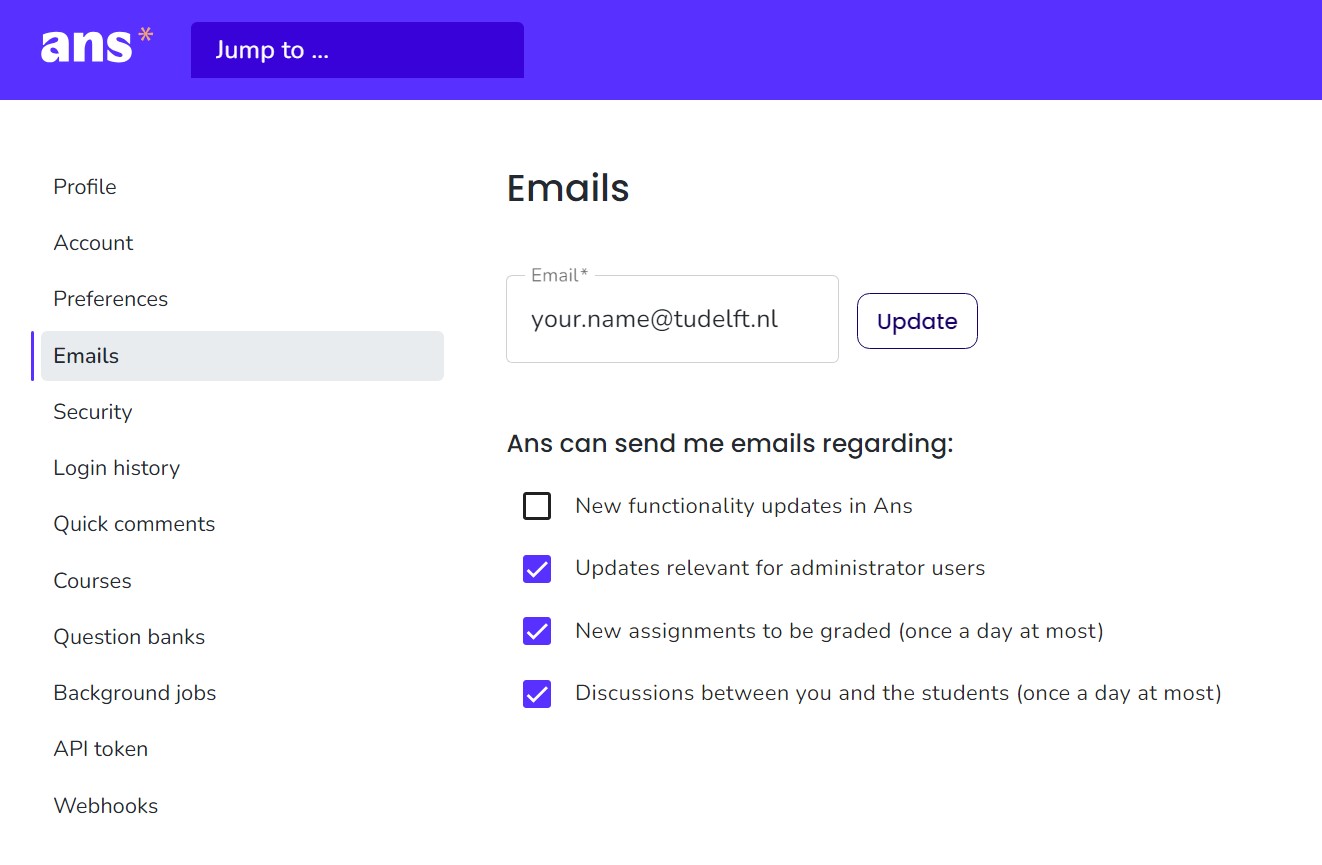Open Quick comments settings

click(134, 523)
